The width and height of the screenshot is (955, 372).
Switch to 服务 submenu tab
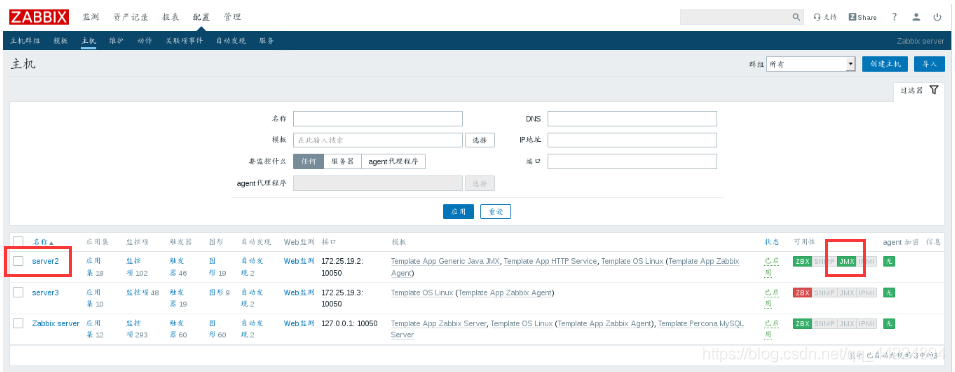(266, 41)
